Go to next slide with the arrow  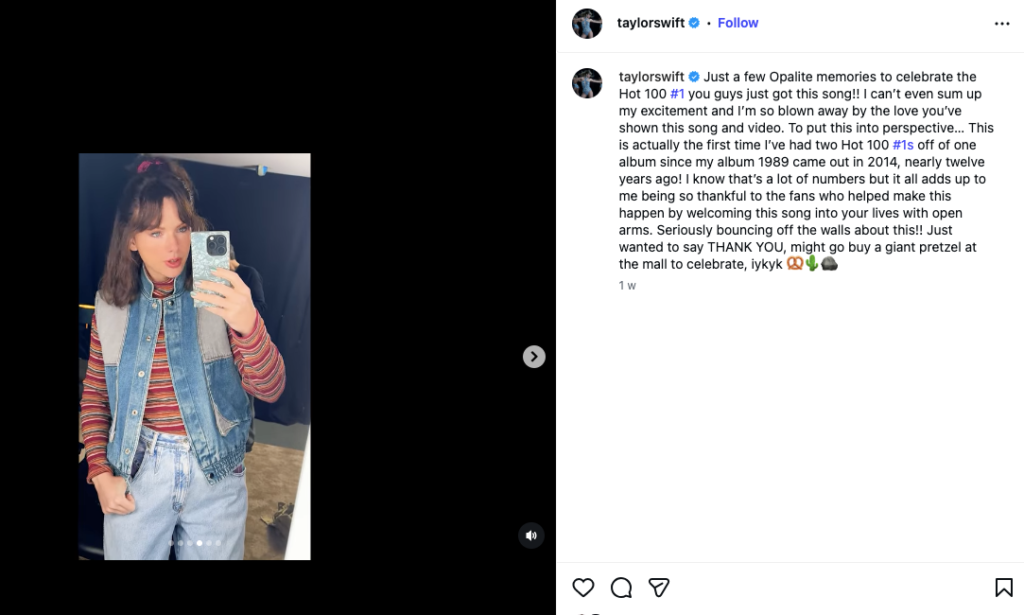pos(534,356)
